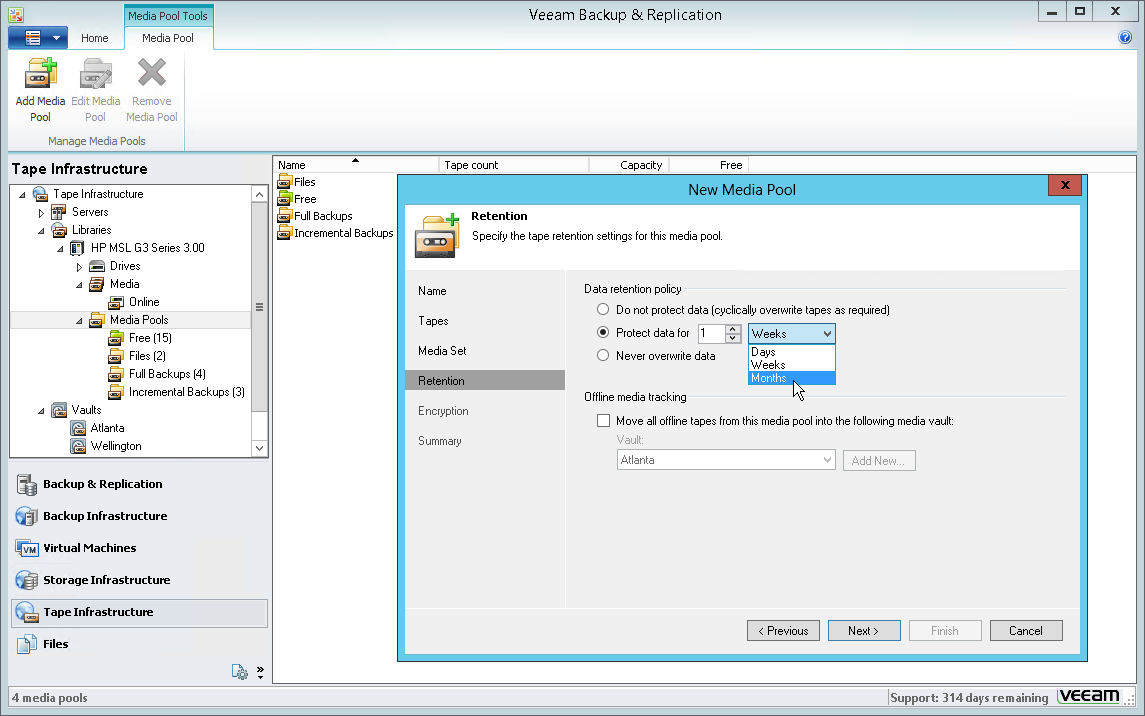Collapse the Media Pools tree node

coord(79,321)
